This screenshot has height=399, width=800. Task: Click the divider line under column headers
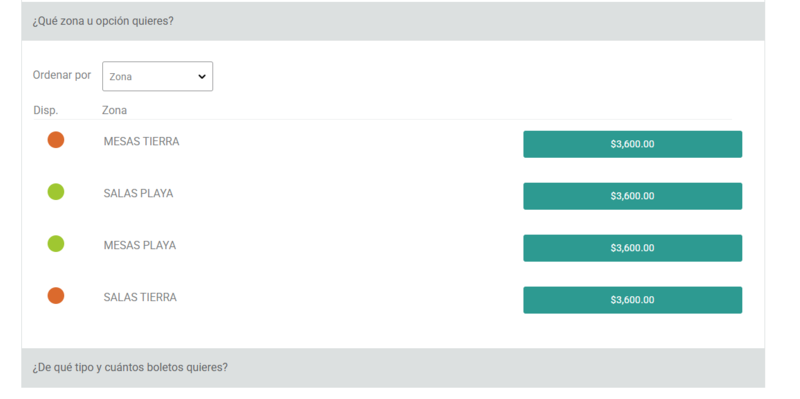pos(383,119)
